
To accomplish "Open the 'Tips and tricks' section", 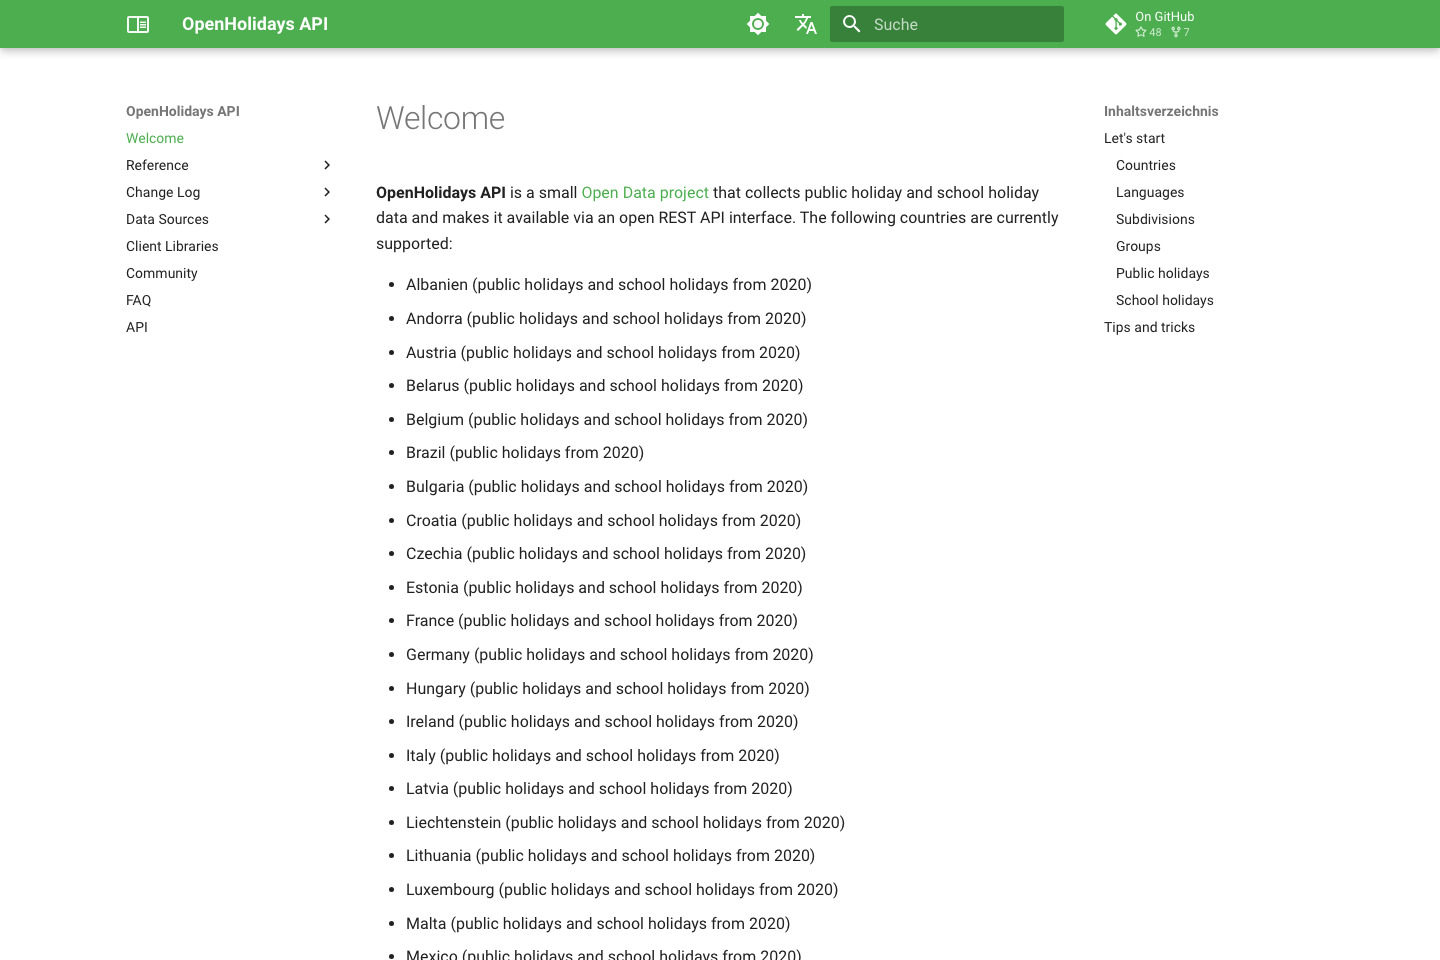I will point(1149,327).
